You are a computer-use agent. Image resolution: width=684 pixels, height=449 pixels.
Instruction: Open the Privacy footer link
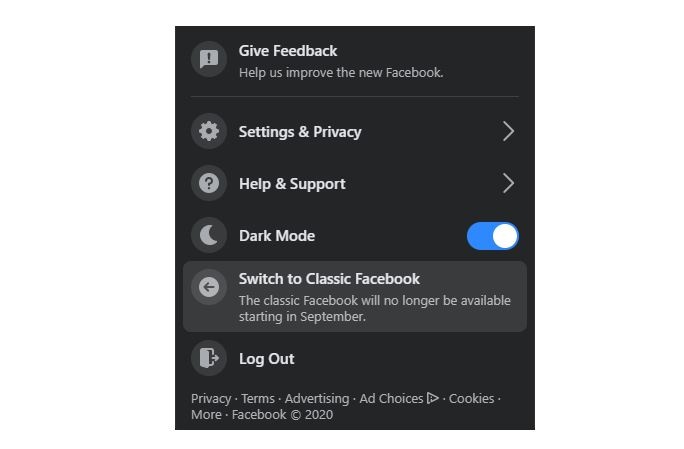coord(211,399)
